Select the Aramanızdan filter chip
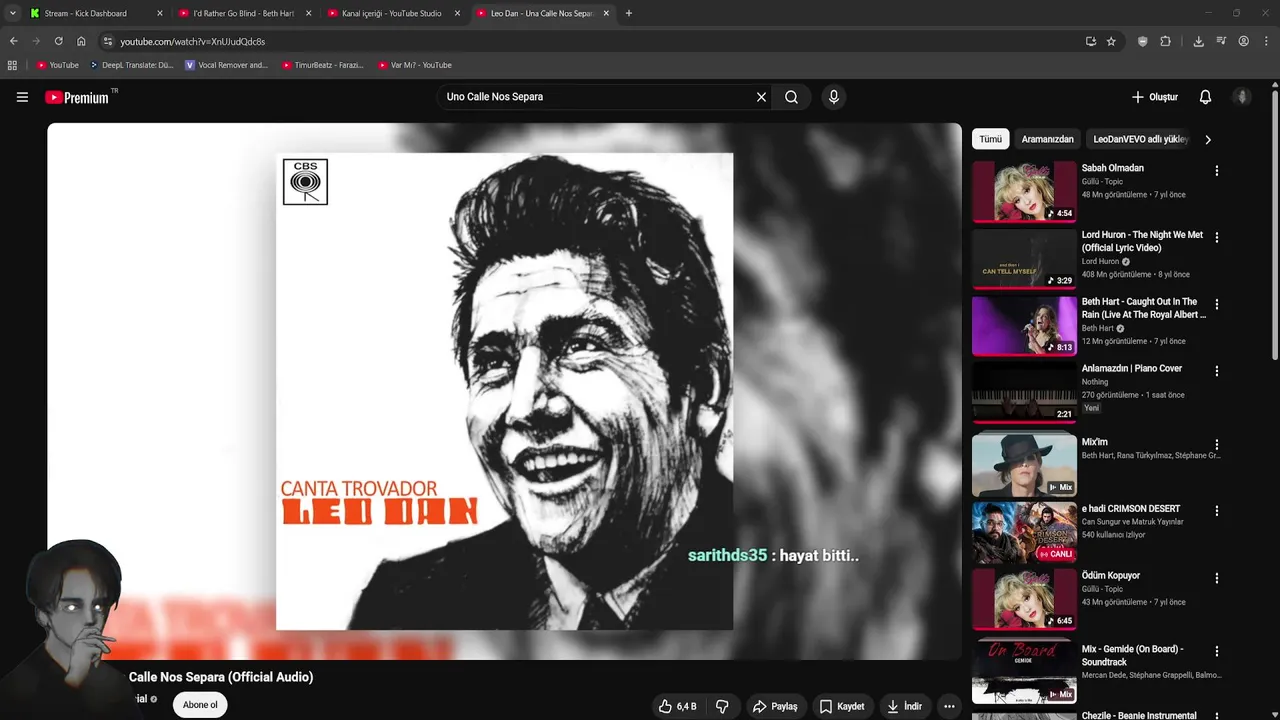The image size is (1280, 720). pyautogui.click(x=1047, y=139)
